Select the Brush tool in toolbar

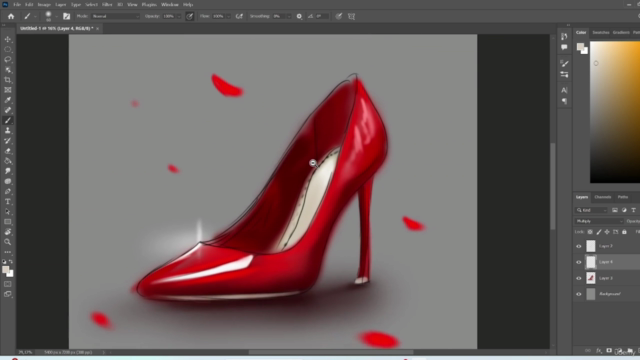tap(8, 120)
